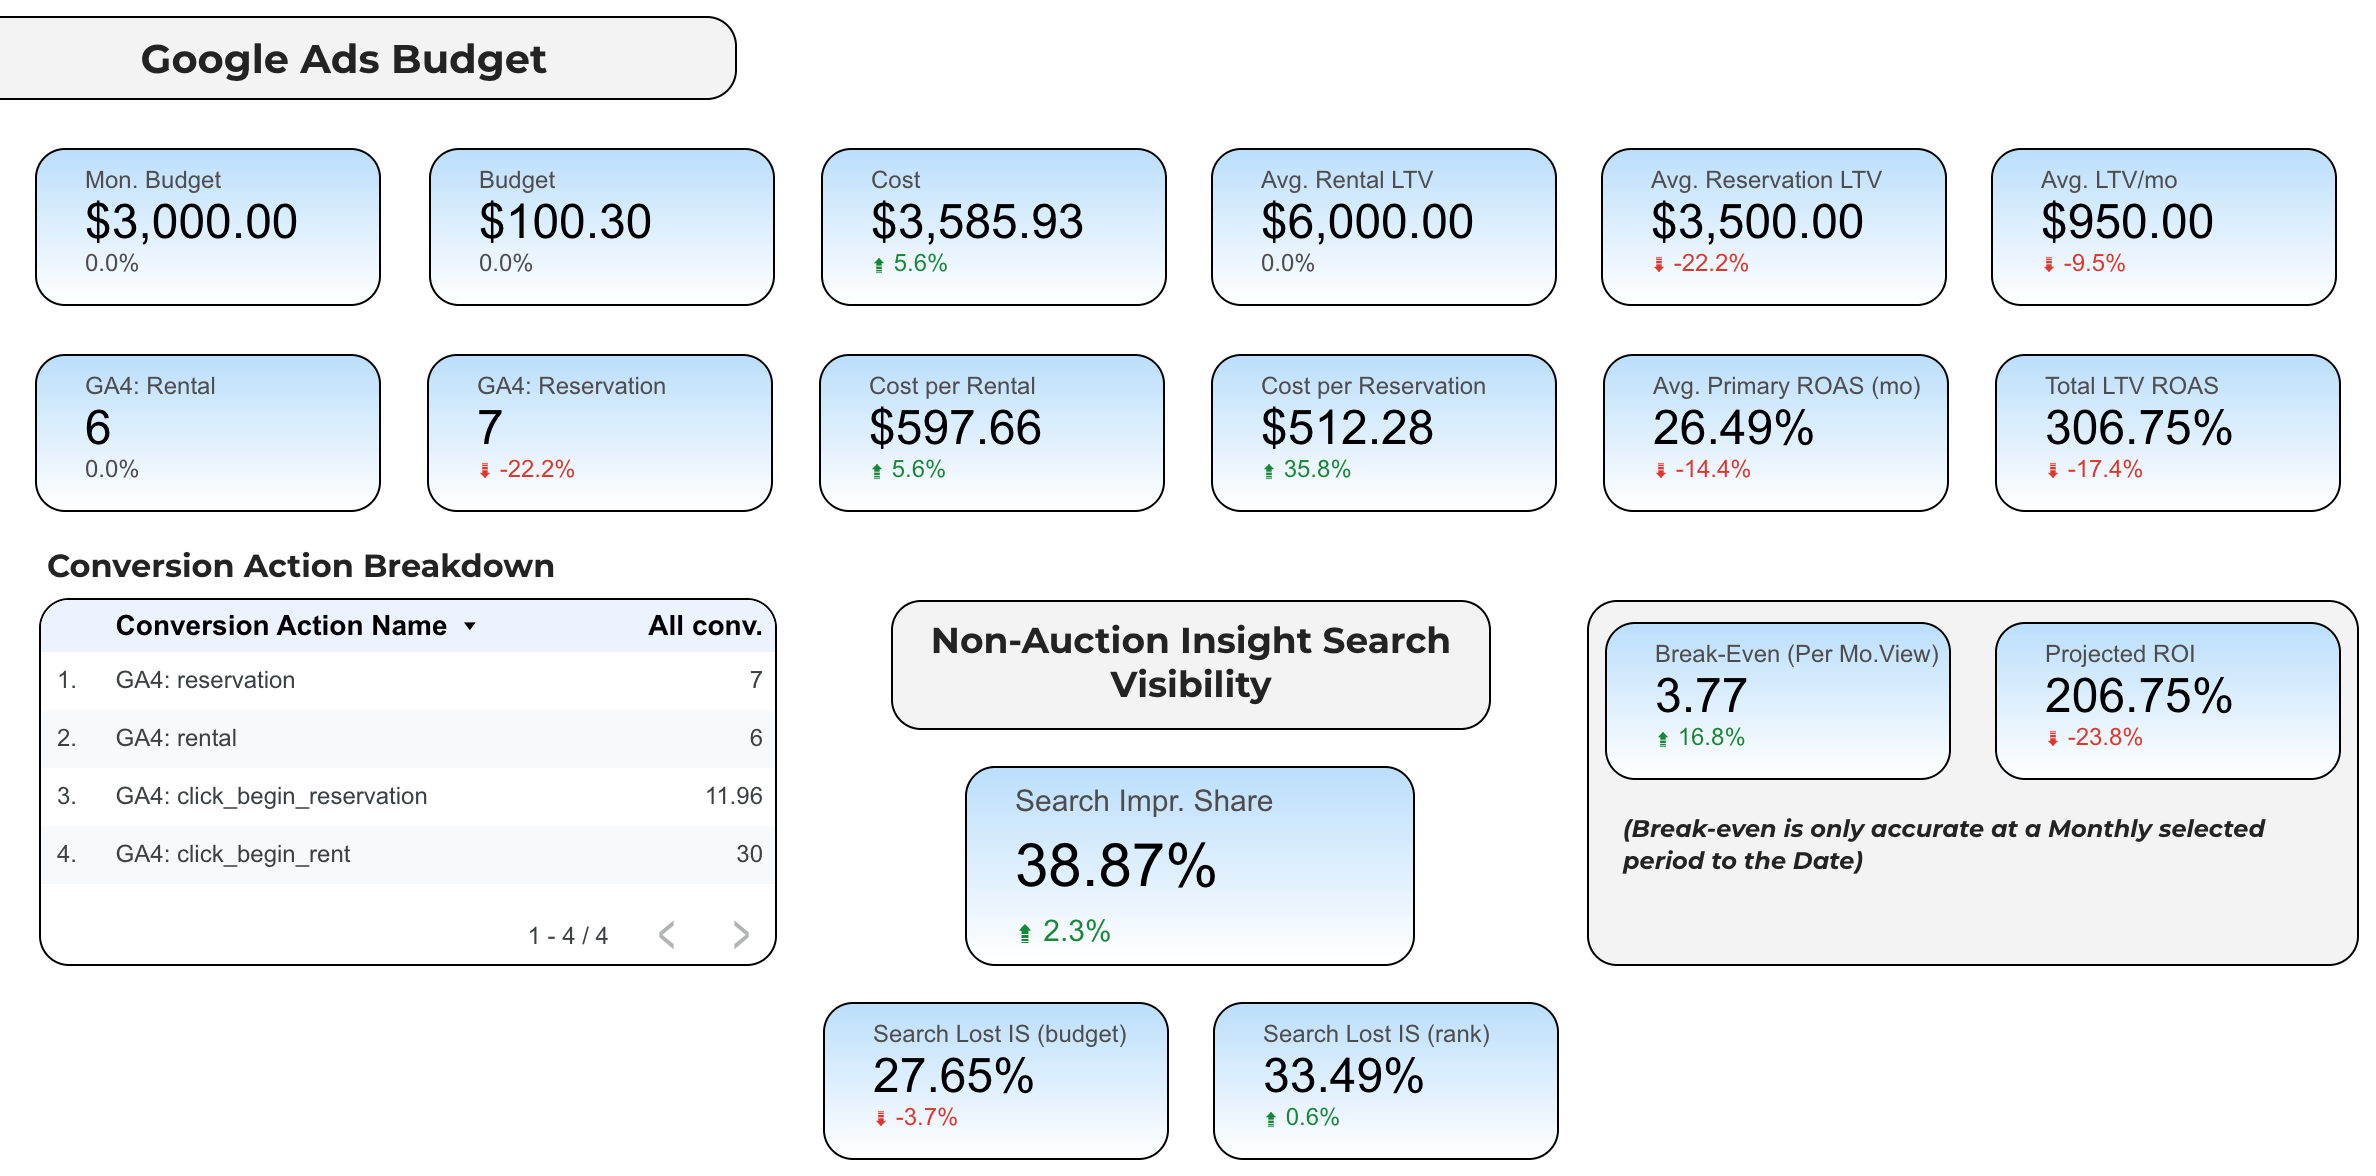Click green up arrow on Cost scorecard
The image size is (2376, 1176).
click(878, 265)
